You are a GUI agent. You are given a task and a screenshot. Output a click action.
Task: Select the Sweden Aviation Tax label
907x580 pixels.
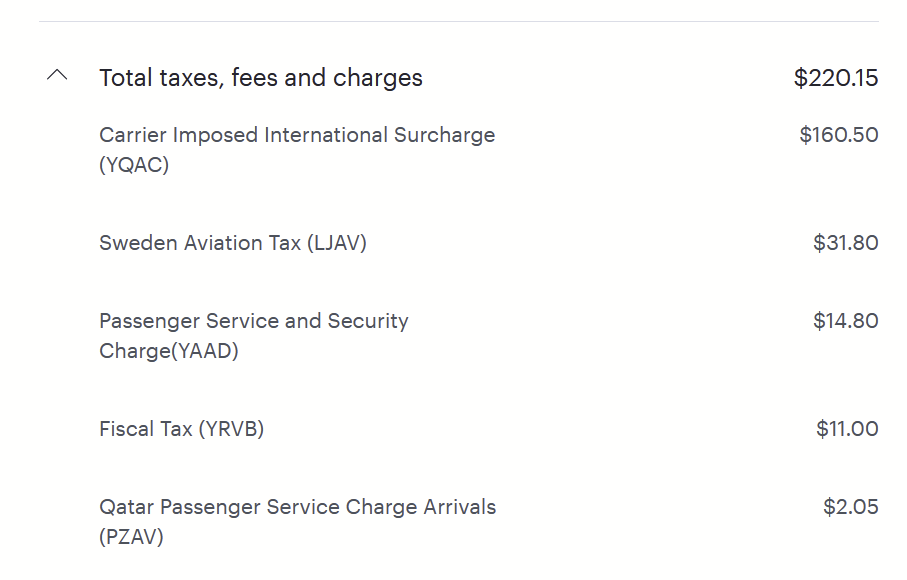pyautogui.click(x=200, y=243)
